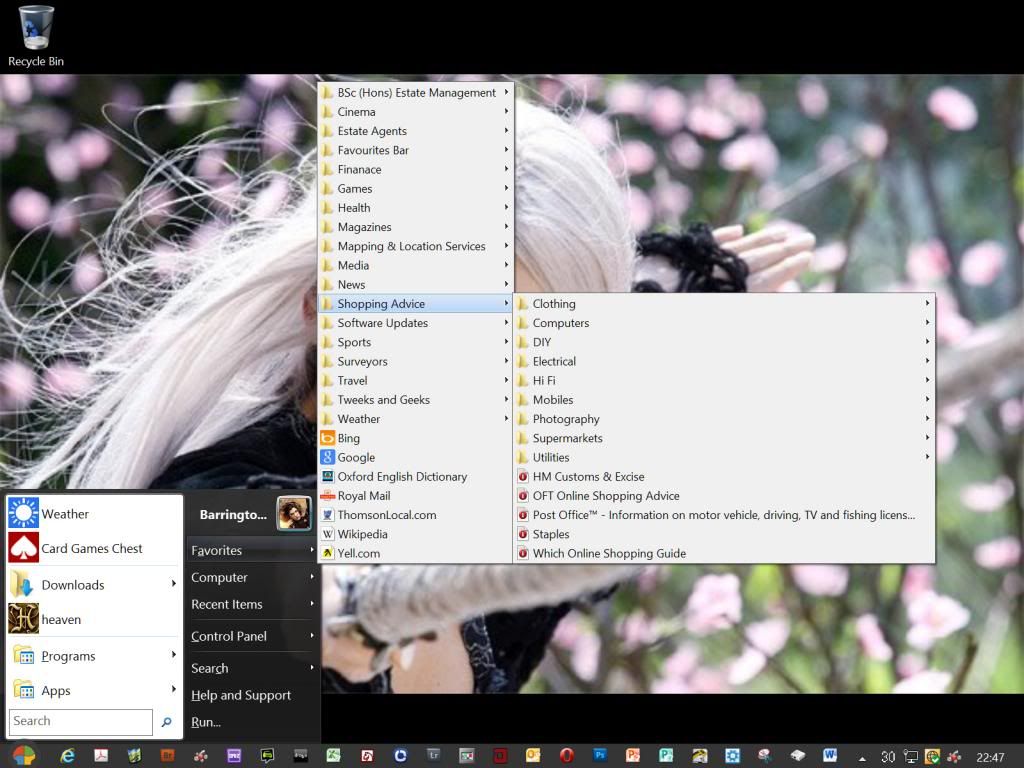Open the Royal Mail favorite
The width and height of the screenshot is (1024, 768).
[416, 496]
